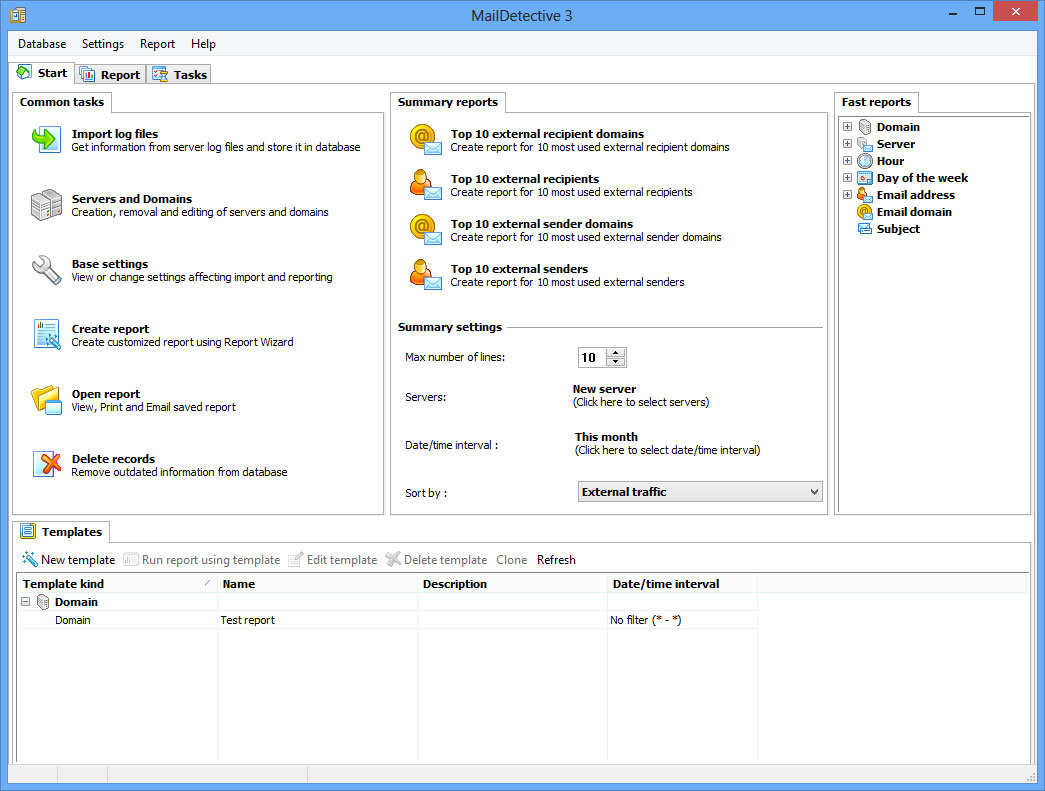Click the Domain icon in Fast reports
1045x791 pixels.
click(864, 127)
